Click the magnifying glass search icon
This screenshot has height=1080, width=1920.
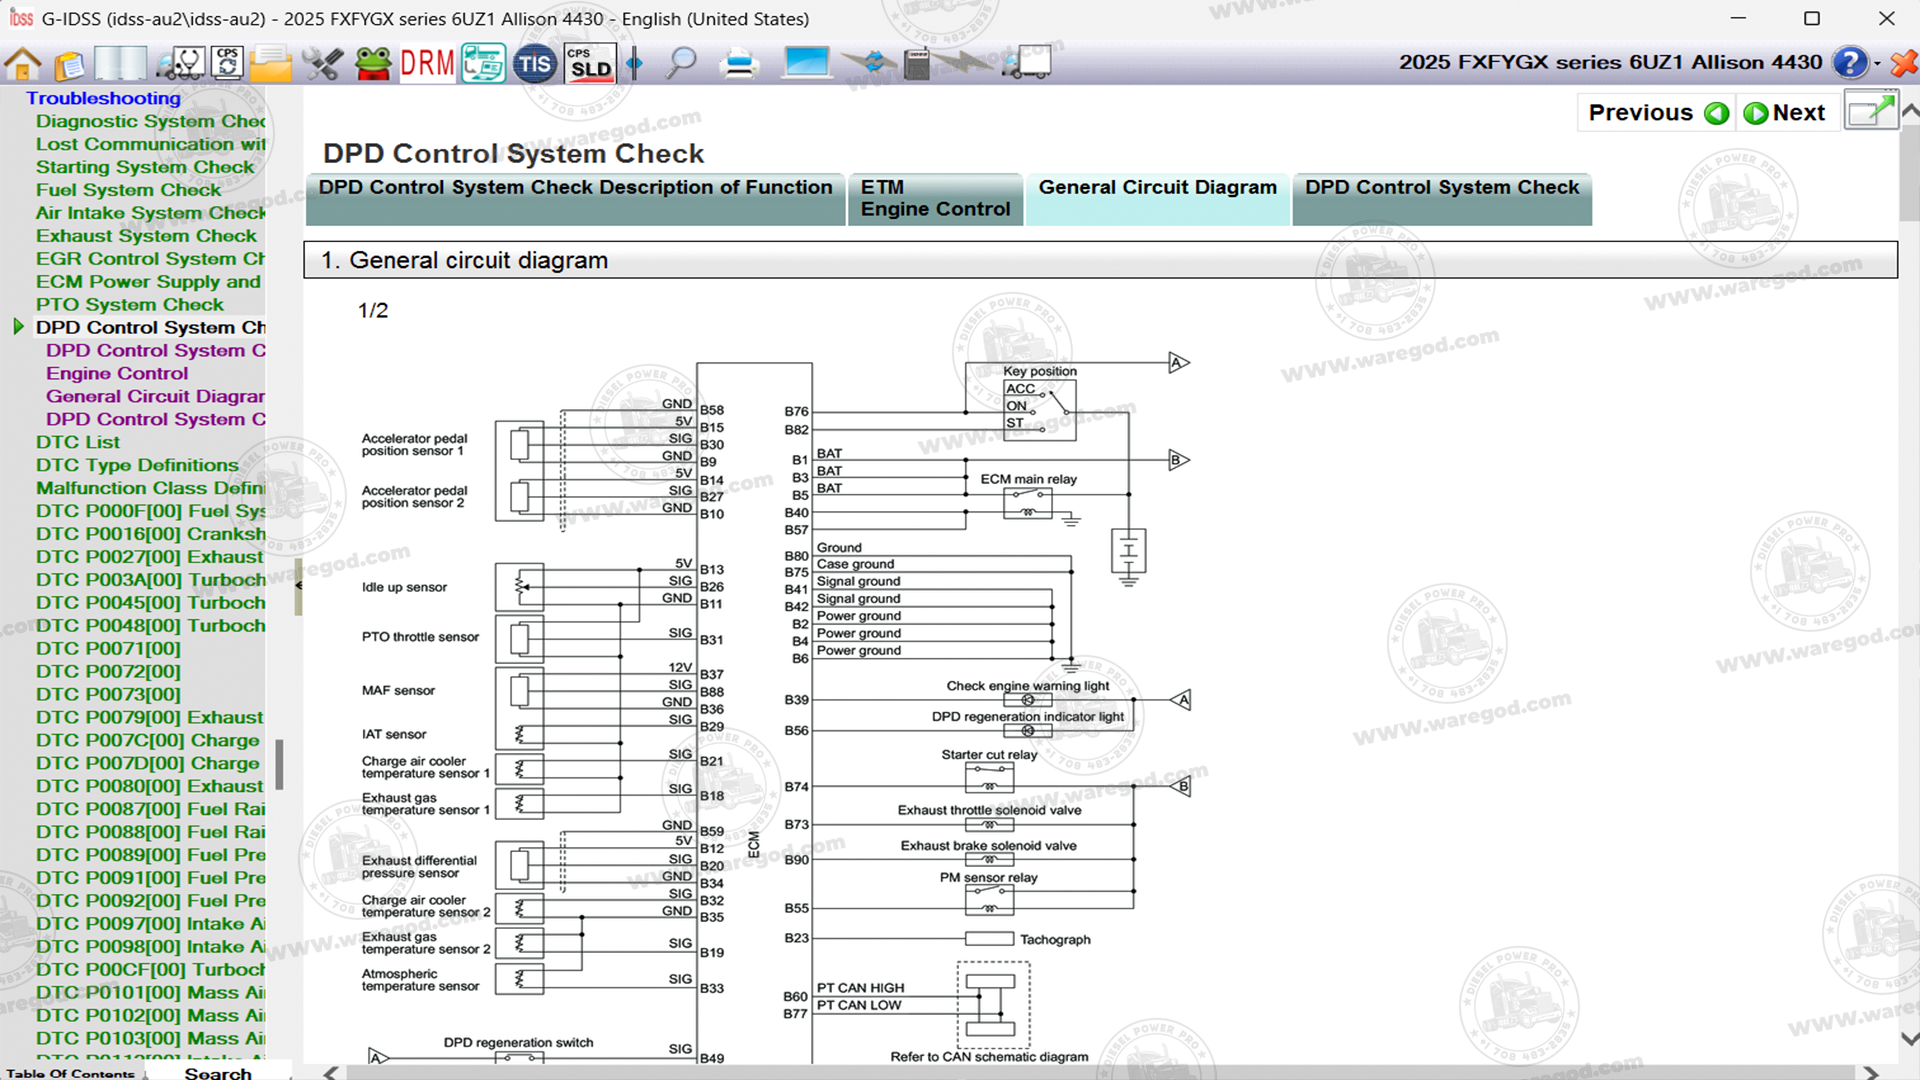[682, 64]
